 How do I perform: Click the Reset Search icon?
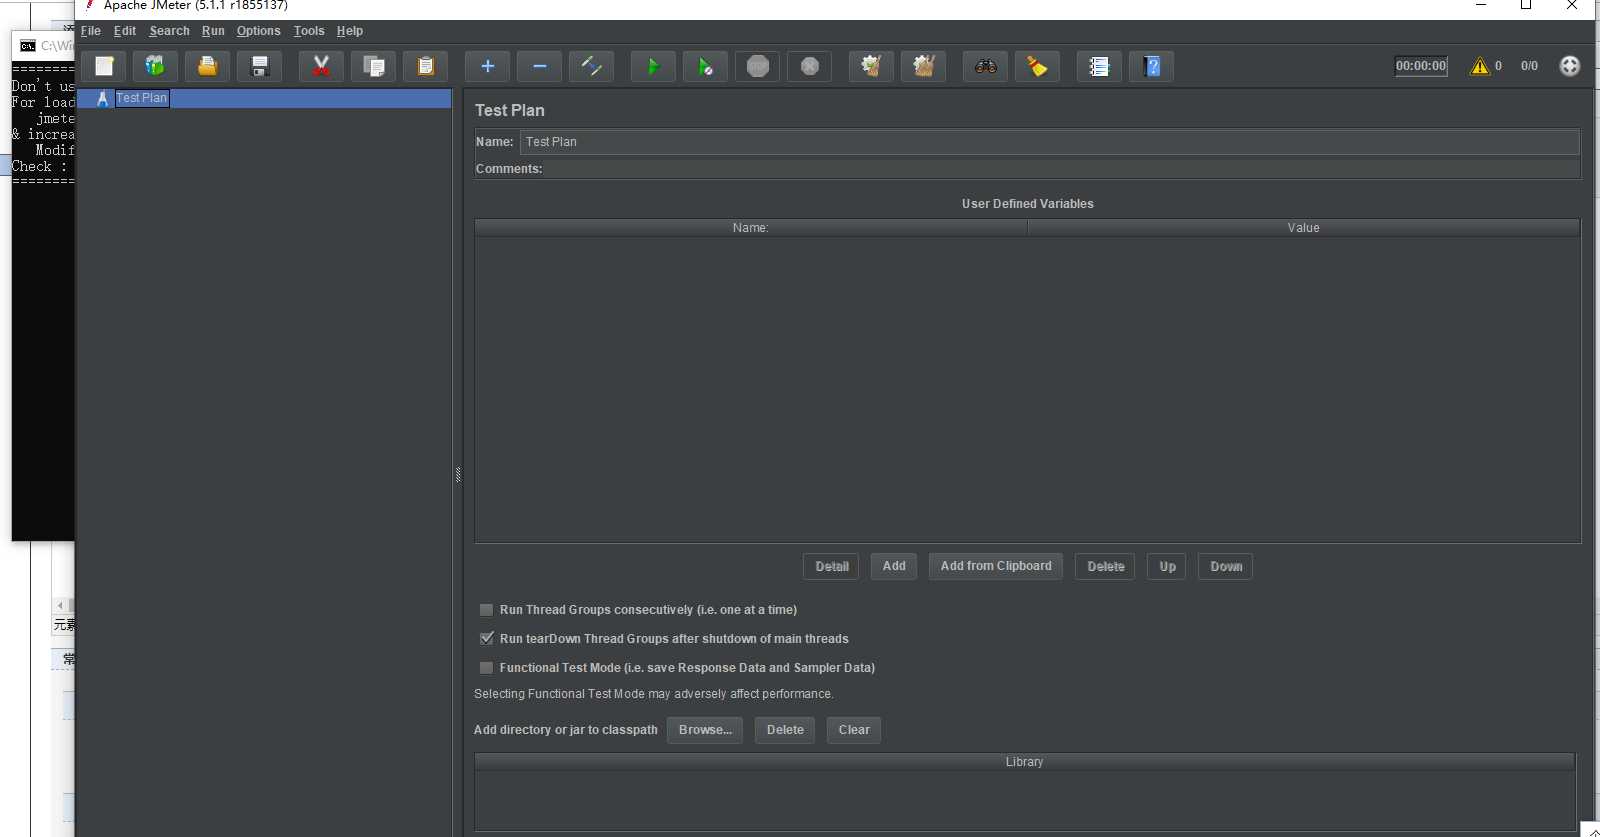(x=1037, y=66)
